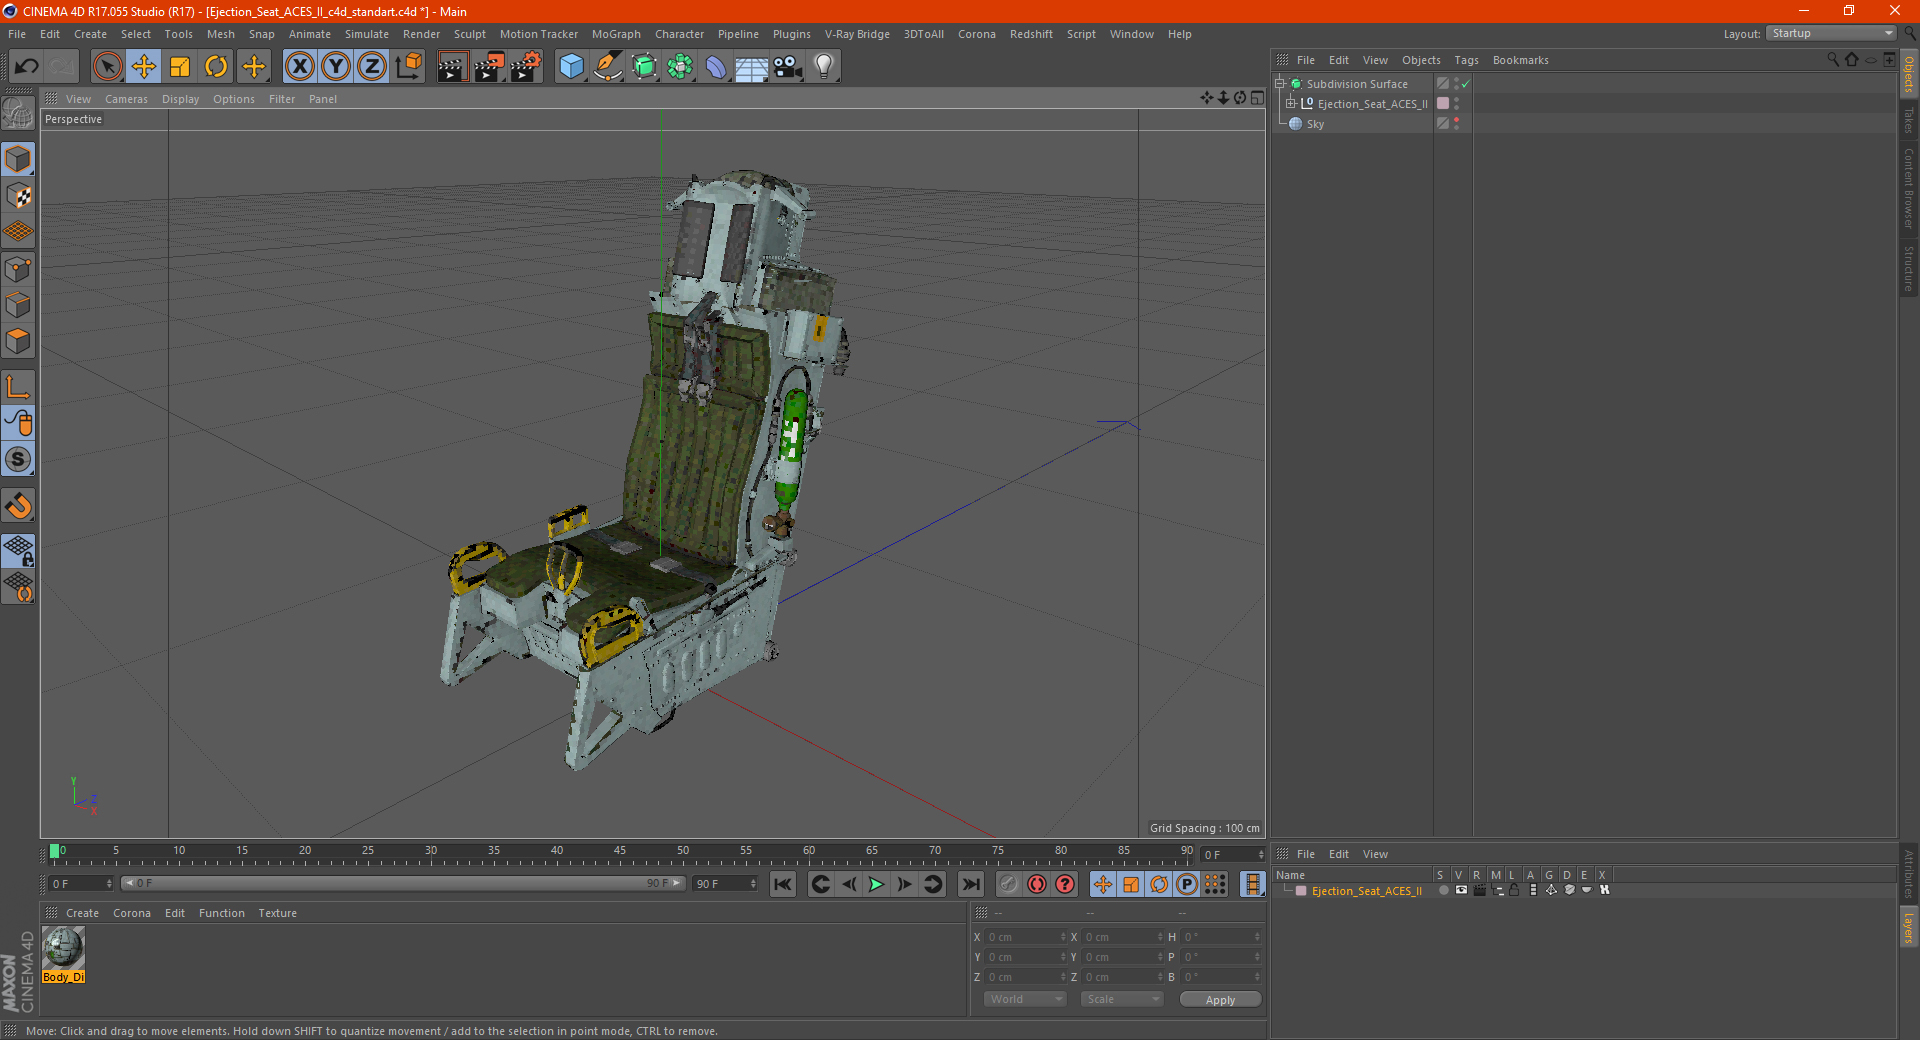Open the Attributes side tab
The image size is (1920, 1040).
(x=1908, y=873)
